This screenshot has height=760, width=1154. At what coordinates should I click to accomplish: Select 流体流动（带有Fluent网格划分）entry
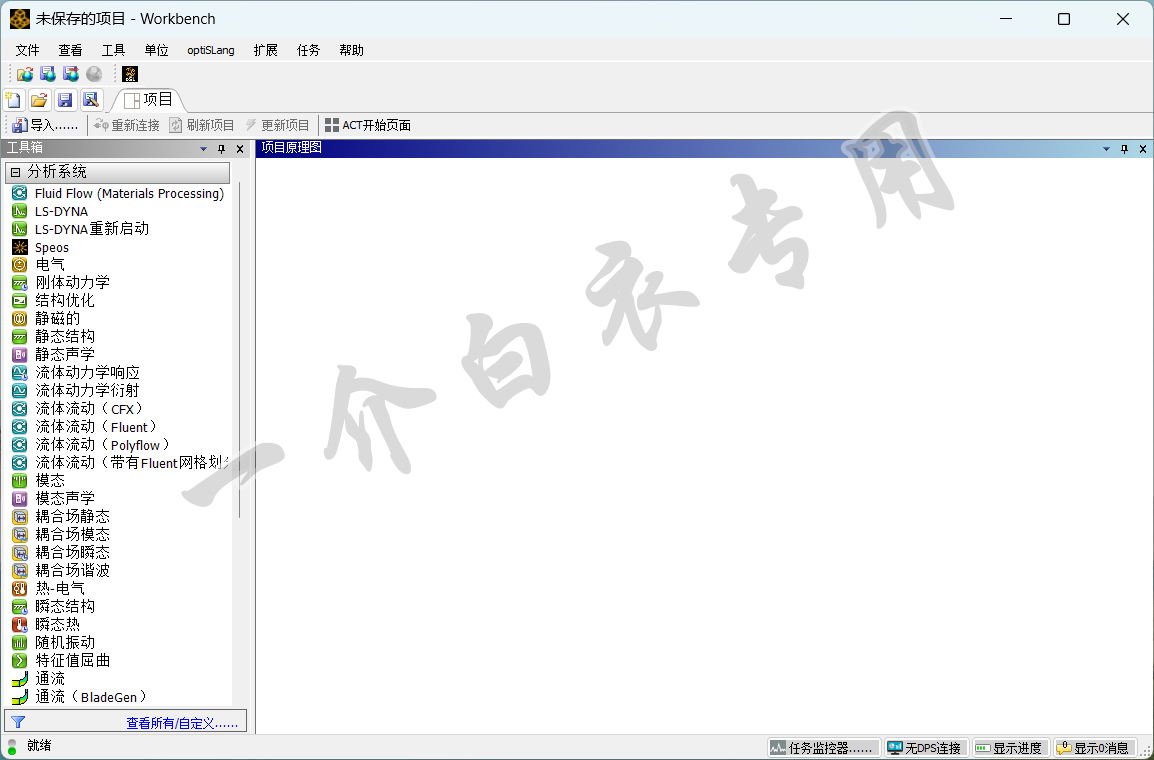[x=121, y=463]
